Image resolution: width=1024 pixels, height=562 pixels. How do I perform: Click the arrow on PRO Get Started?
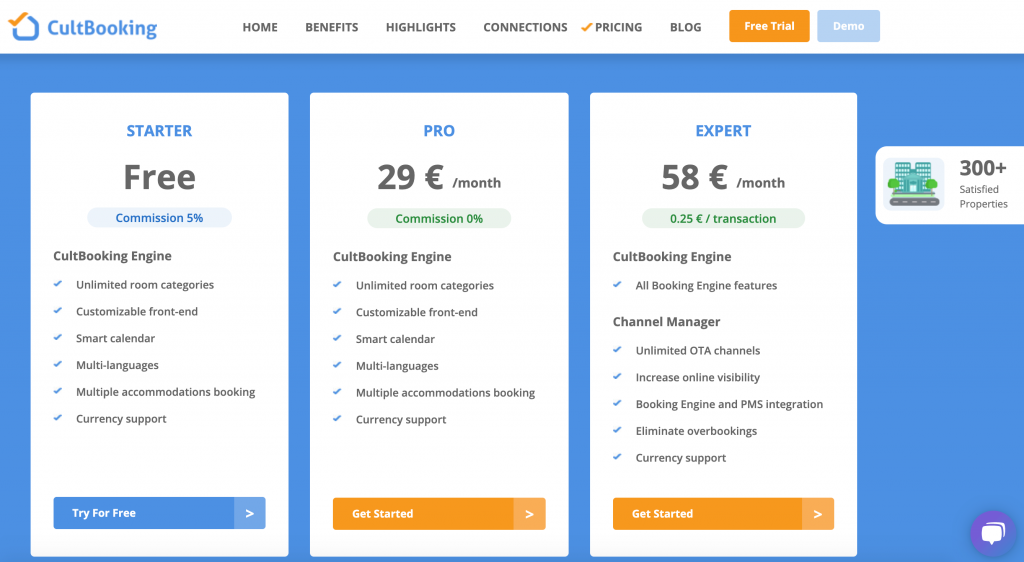[x=530, y=514]
